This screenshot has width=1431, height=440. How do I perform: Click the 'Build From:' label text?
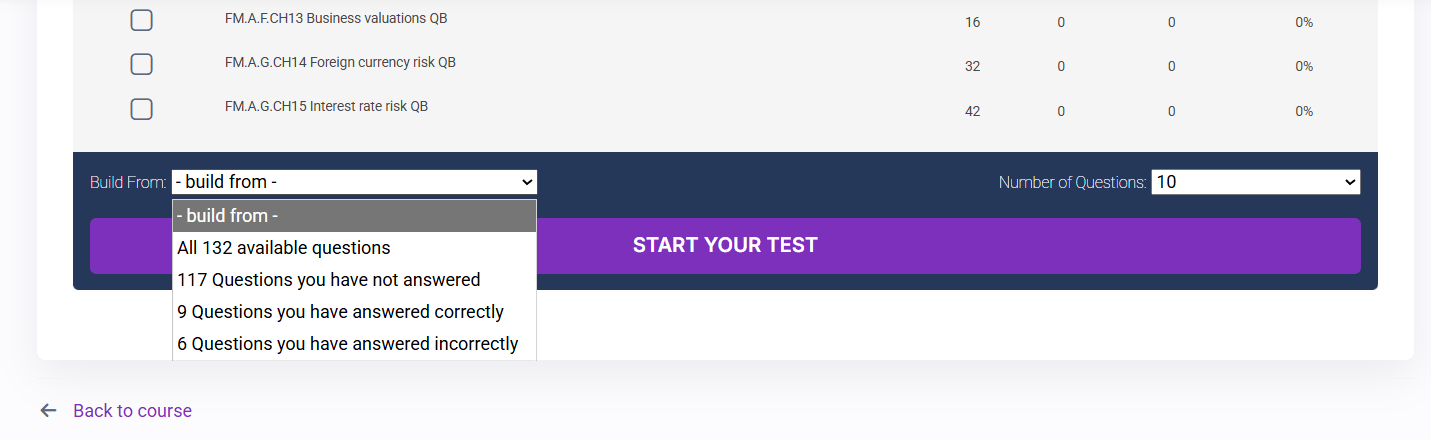click(x=128, y=182)
